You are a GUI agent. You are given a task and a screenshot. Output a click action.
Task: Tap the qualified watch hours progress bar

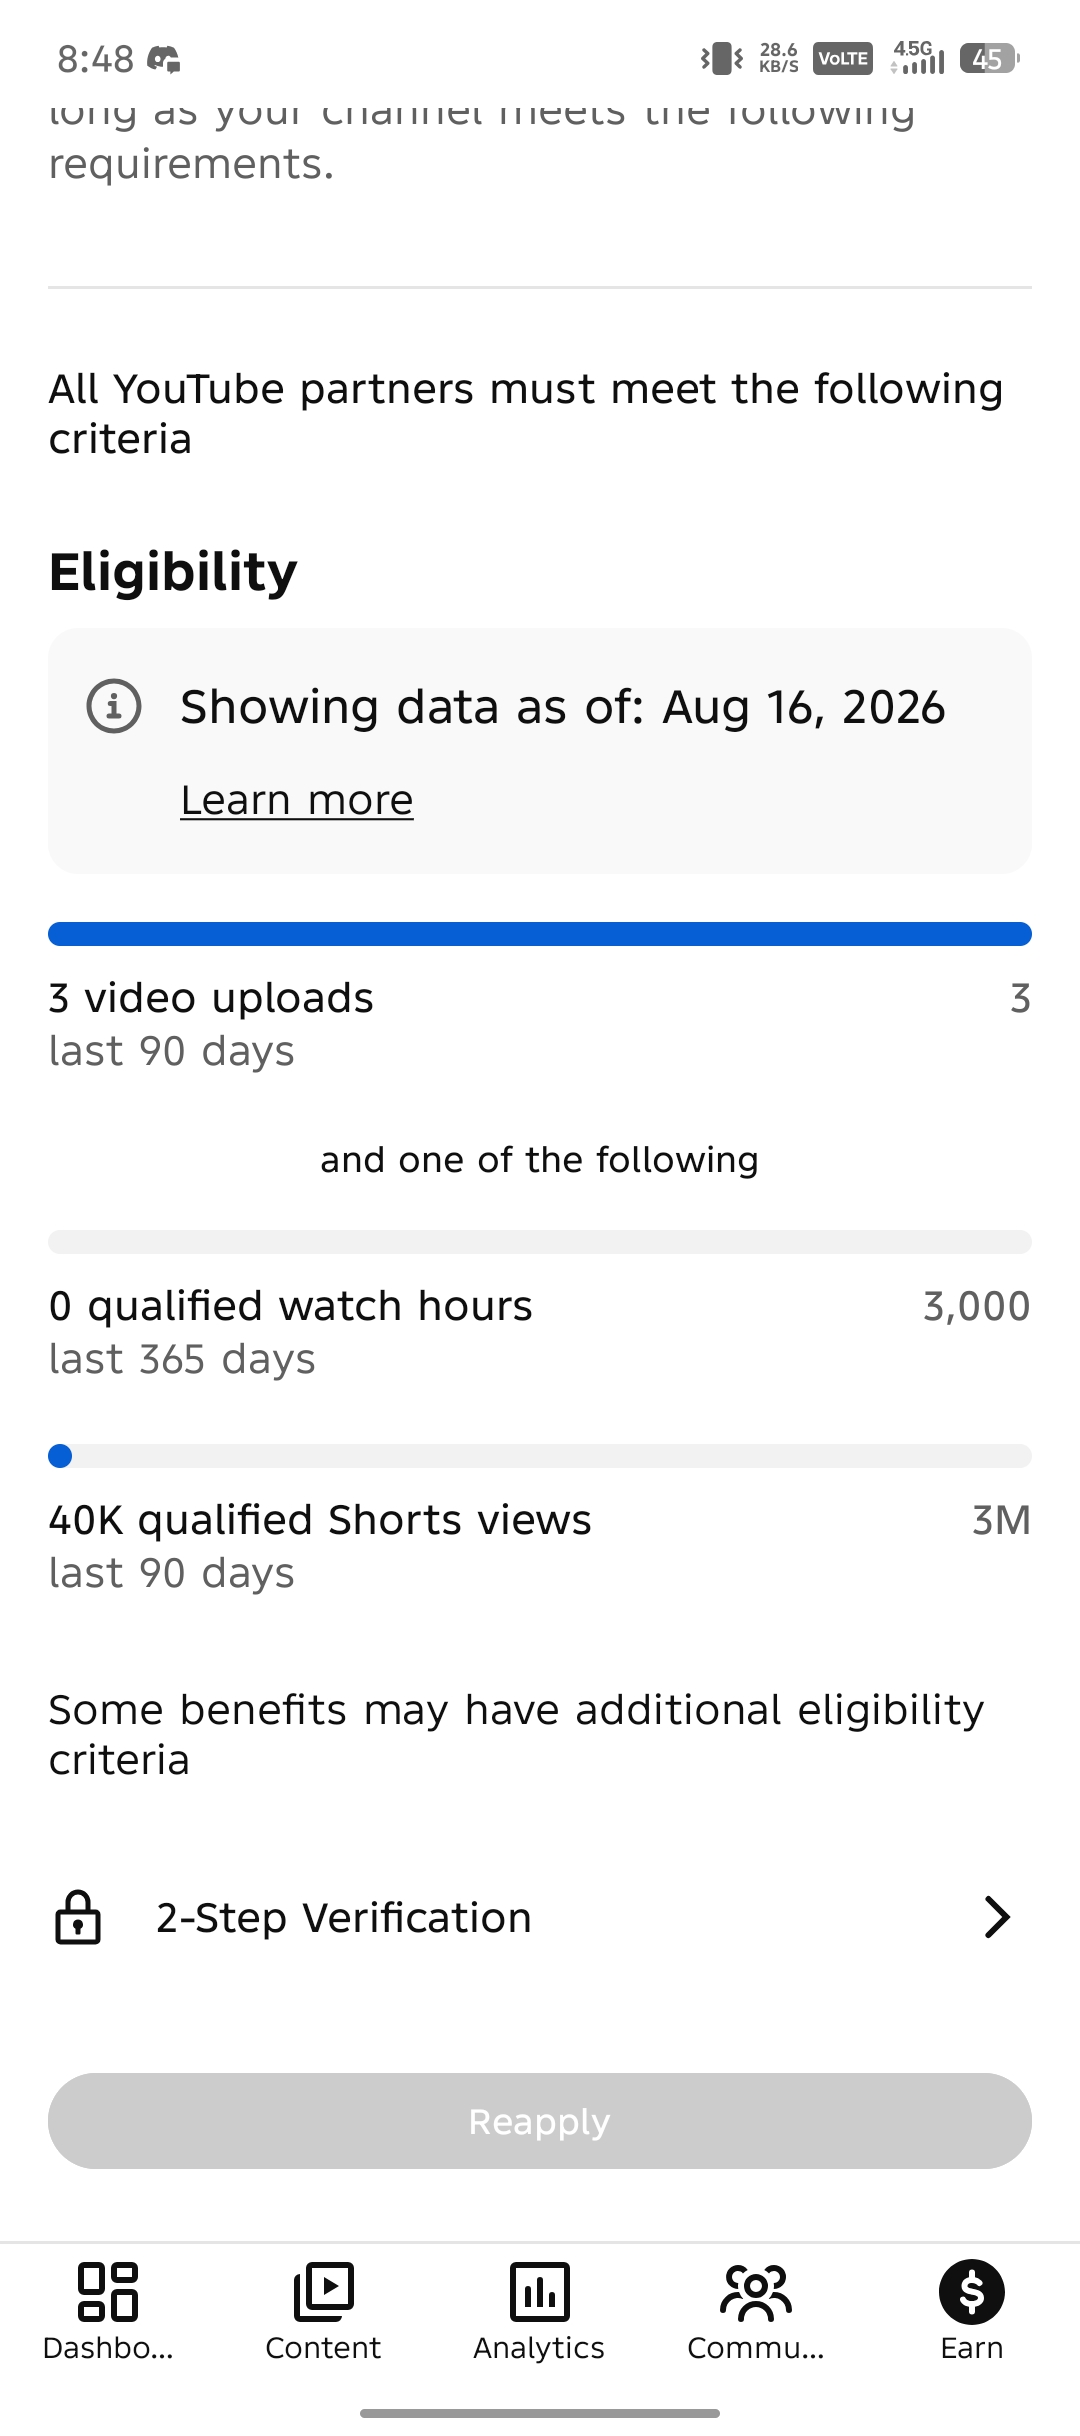click(x=540, y=1242)
